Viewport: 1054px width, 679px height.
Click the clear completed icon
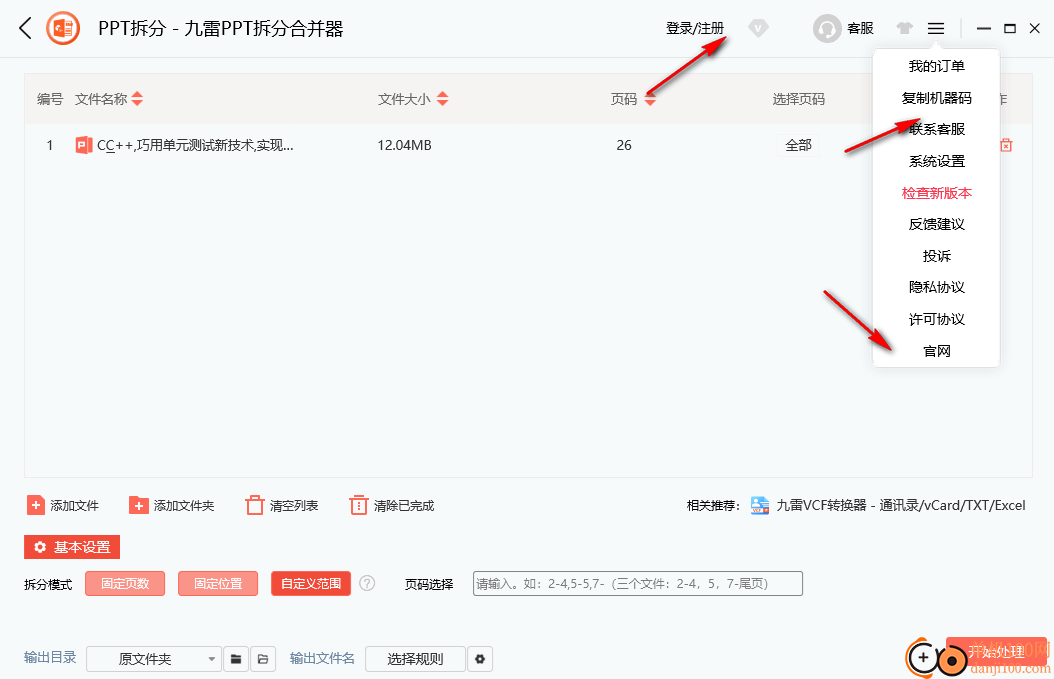point(358,505)
